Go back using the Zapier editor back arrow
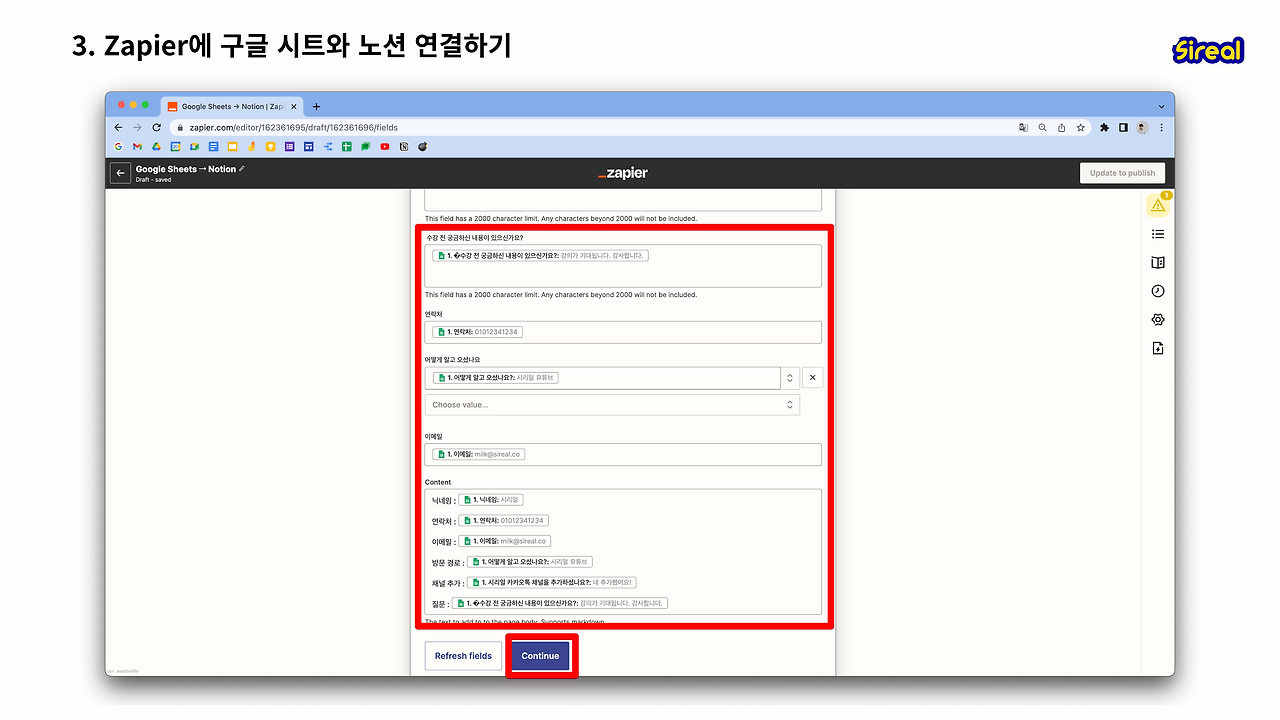This screenshot has height=720, width=1280. [121, 173]
